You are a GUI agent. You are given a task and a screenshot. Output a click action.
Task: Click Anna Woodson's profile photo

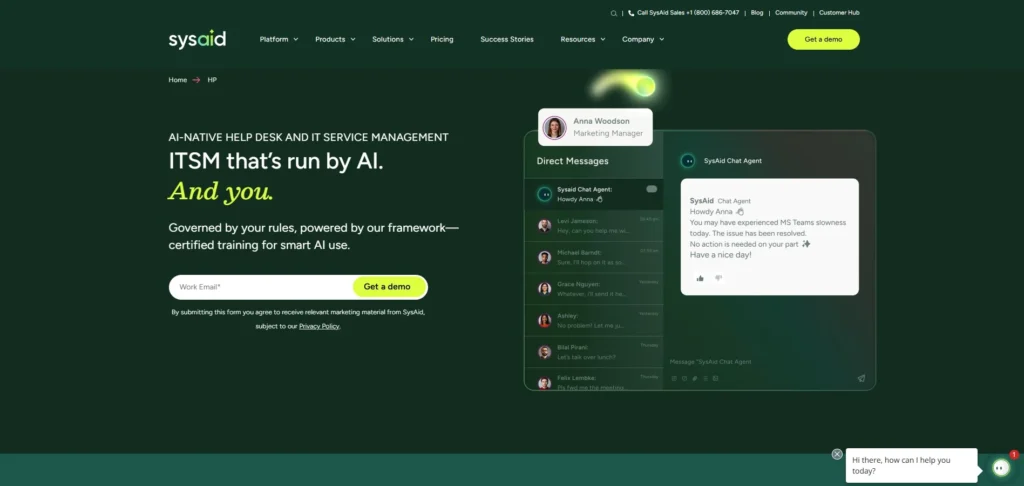(x=554, y=127)
